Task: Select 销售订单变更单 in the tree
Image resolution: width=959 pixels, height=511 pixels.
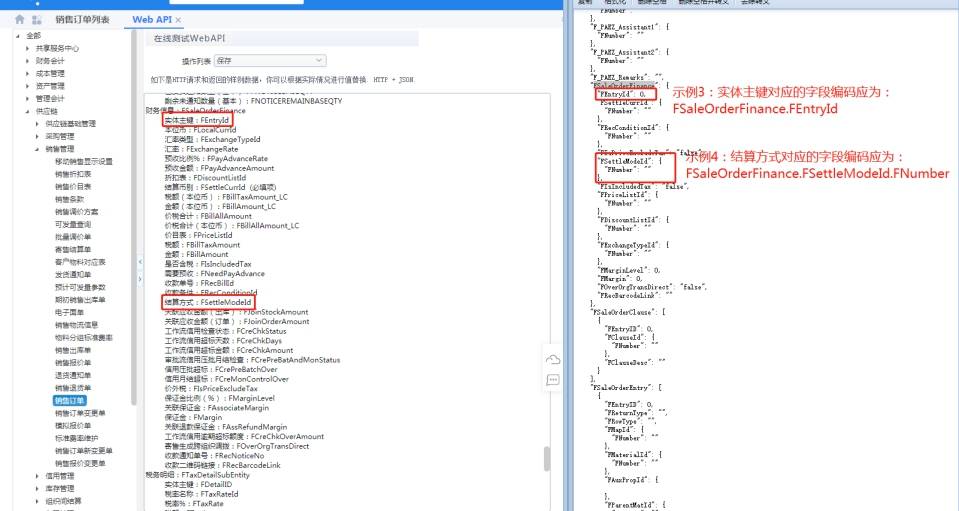Action: 80,413
